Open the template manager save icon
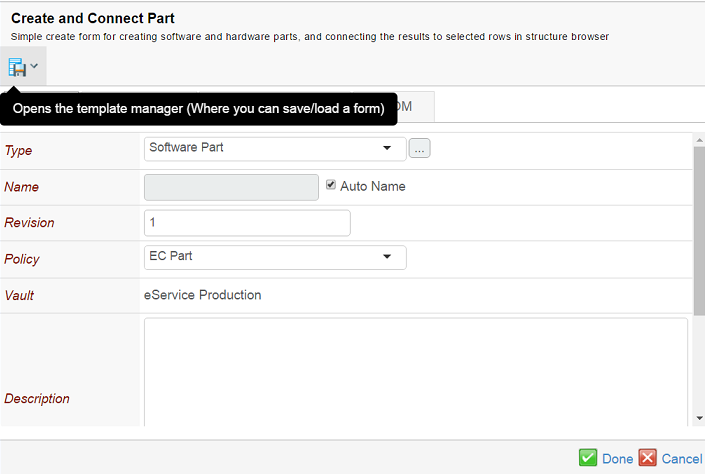The image size is (705, 474). pyautogui.click(x=17, y=67)
